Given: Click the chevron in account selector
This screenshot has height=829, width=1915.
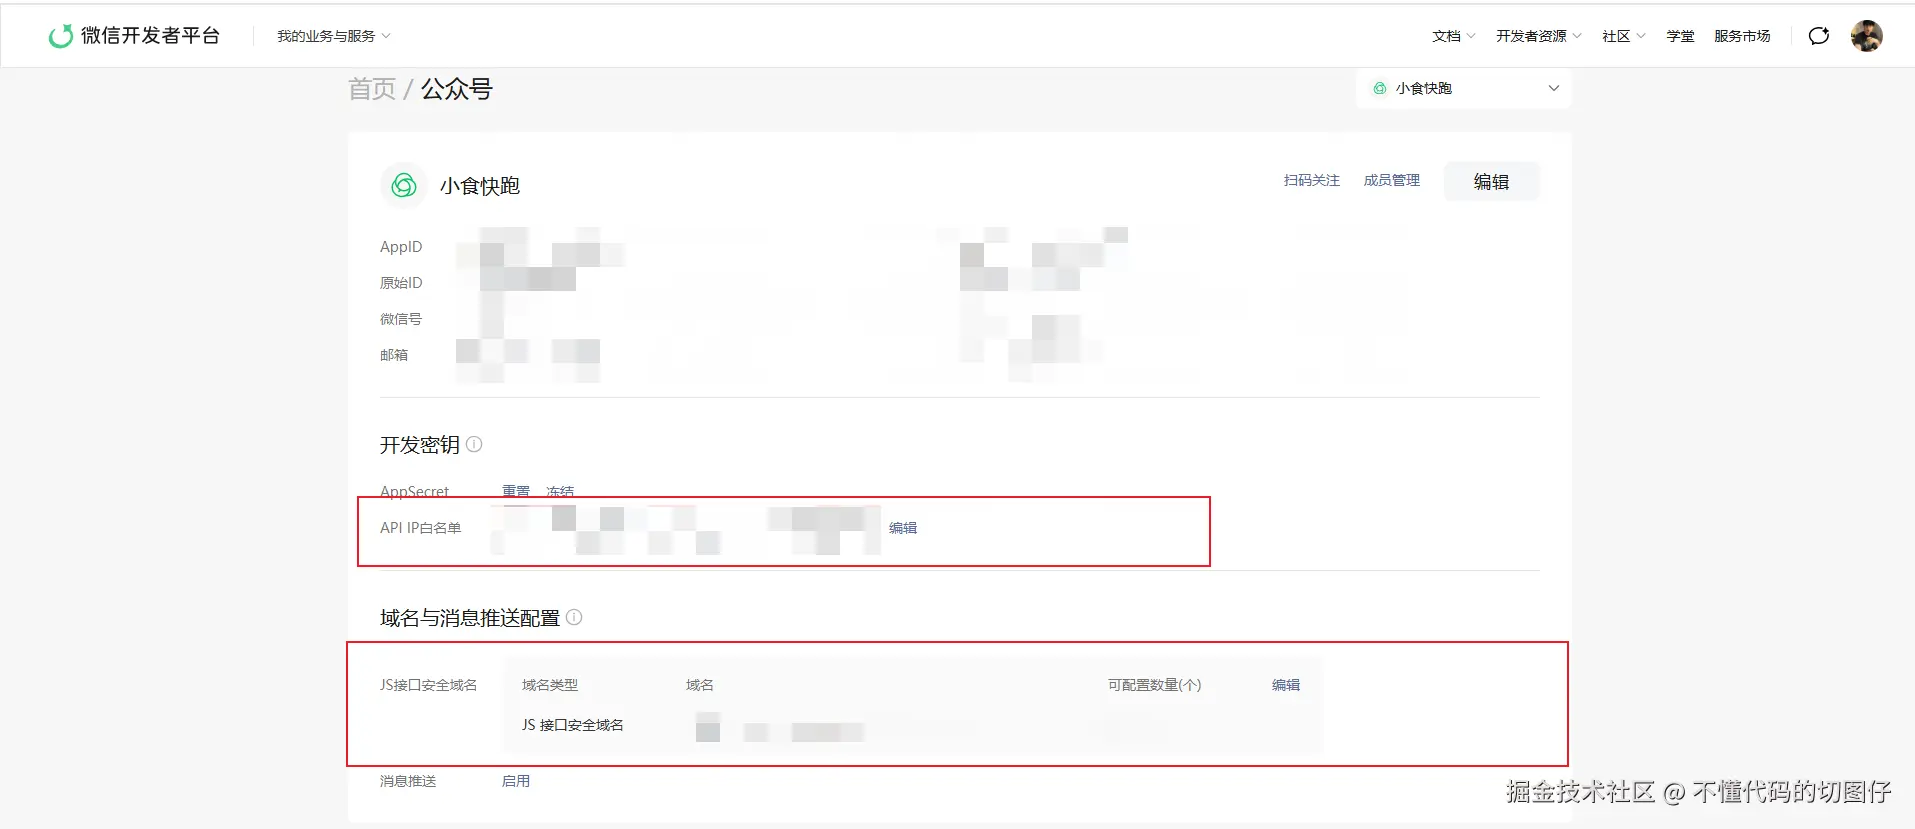Looking at the screenshot, I should [1554, 88].
